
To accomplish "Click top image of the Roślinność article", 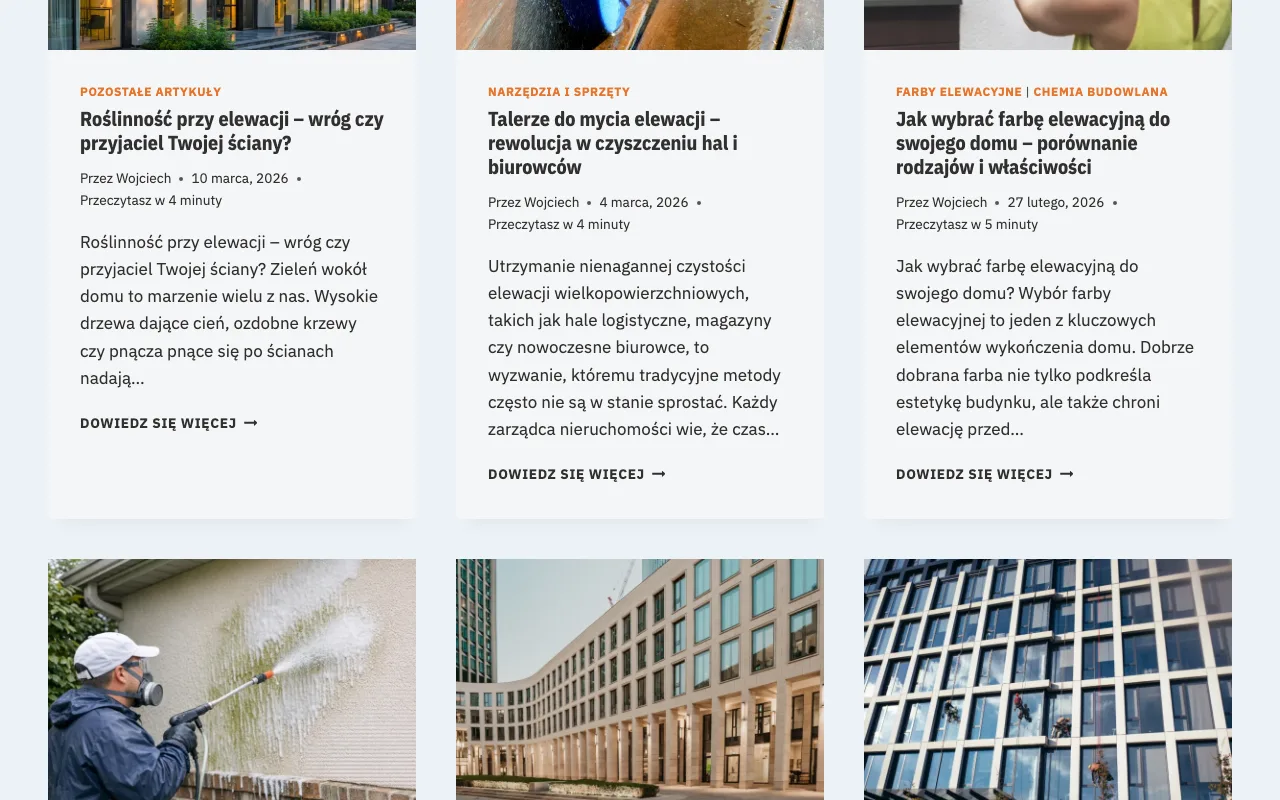I will (232, 25).
